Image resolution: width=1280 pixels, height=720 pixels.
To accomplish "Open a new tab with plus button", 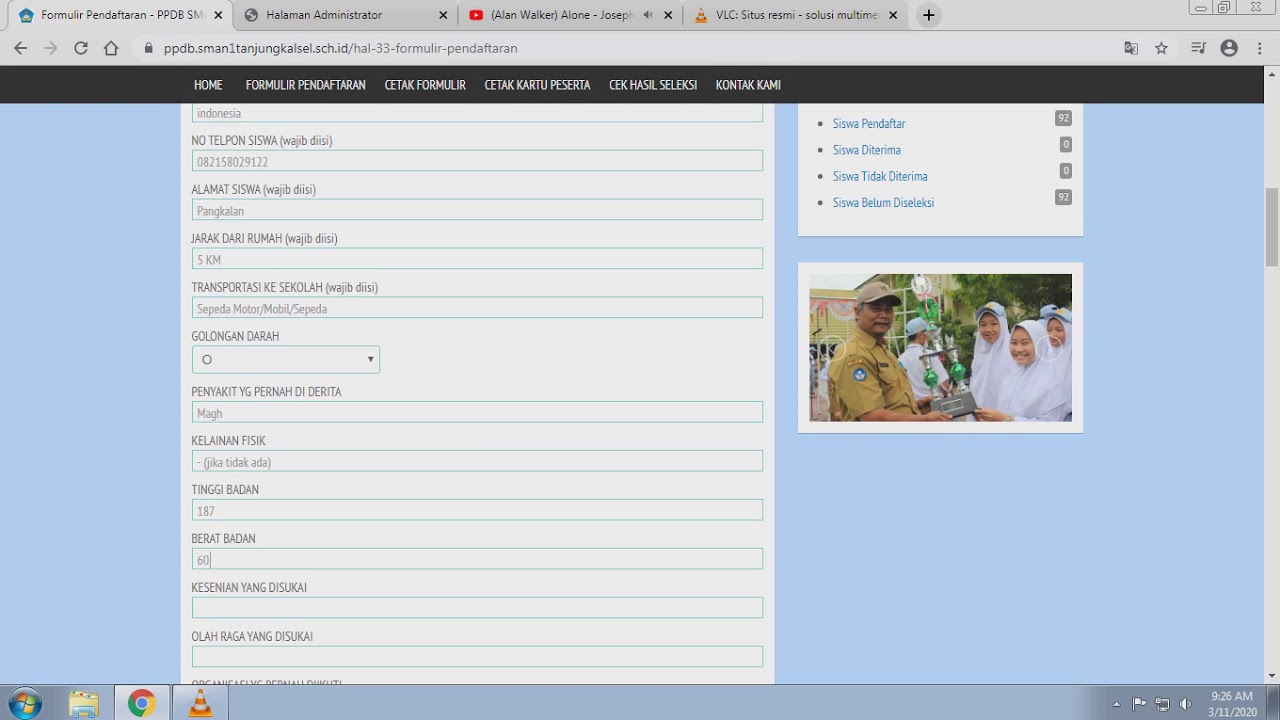I will 929,15.
